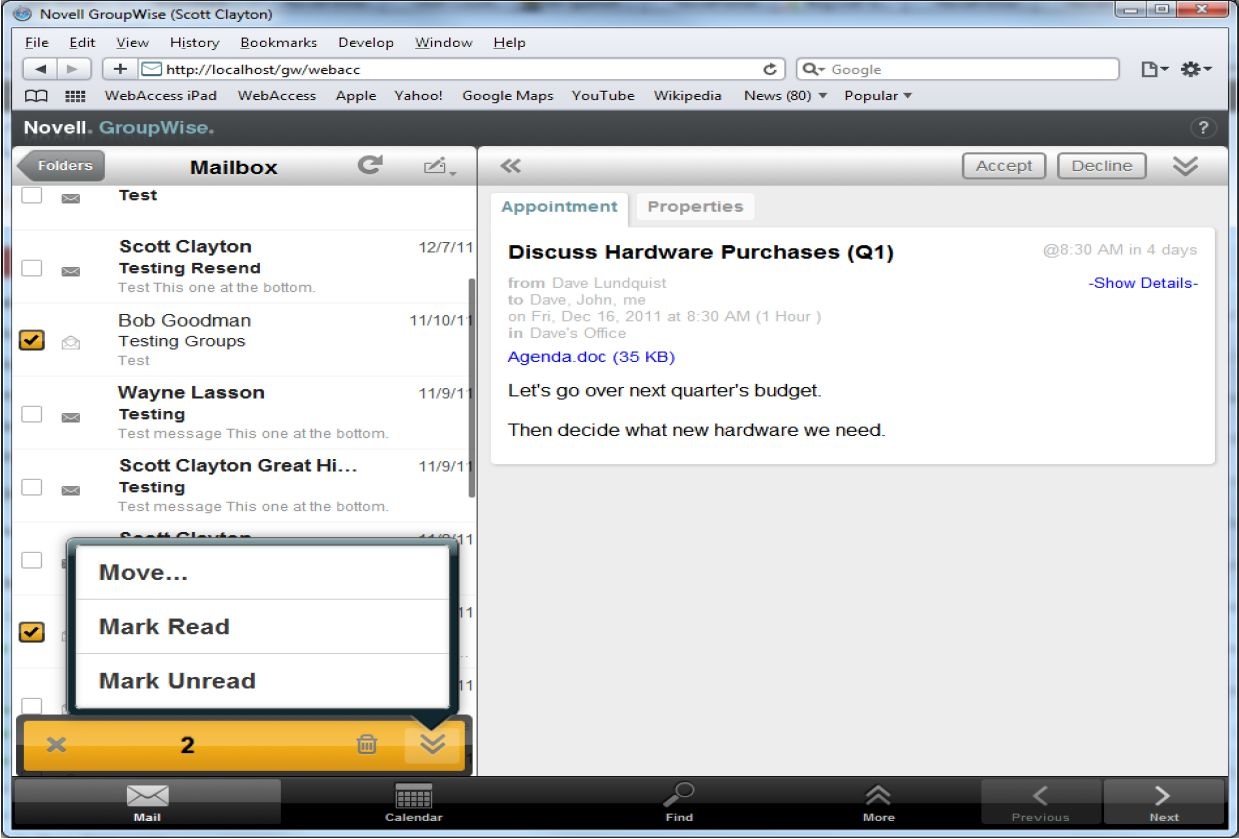Open the help question mark icon
Screen dimensions: 1239x839
tap(1203, 128)
